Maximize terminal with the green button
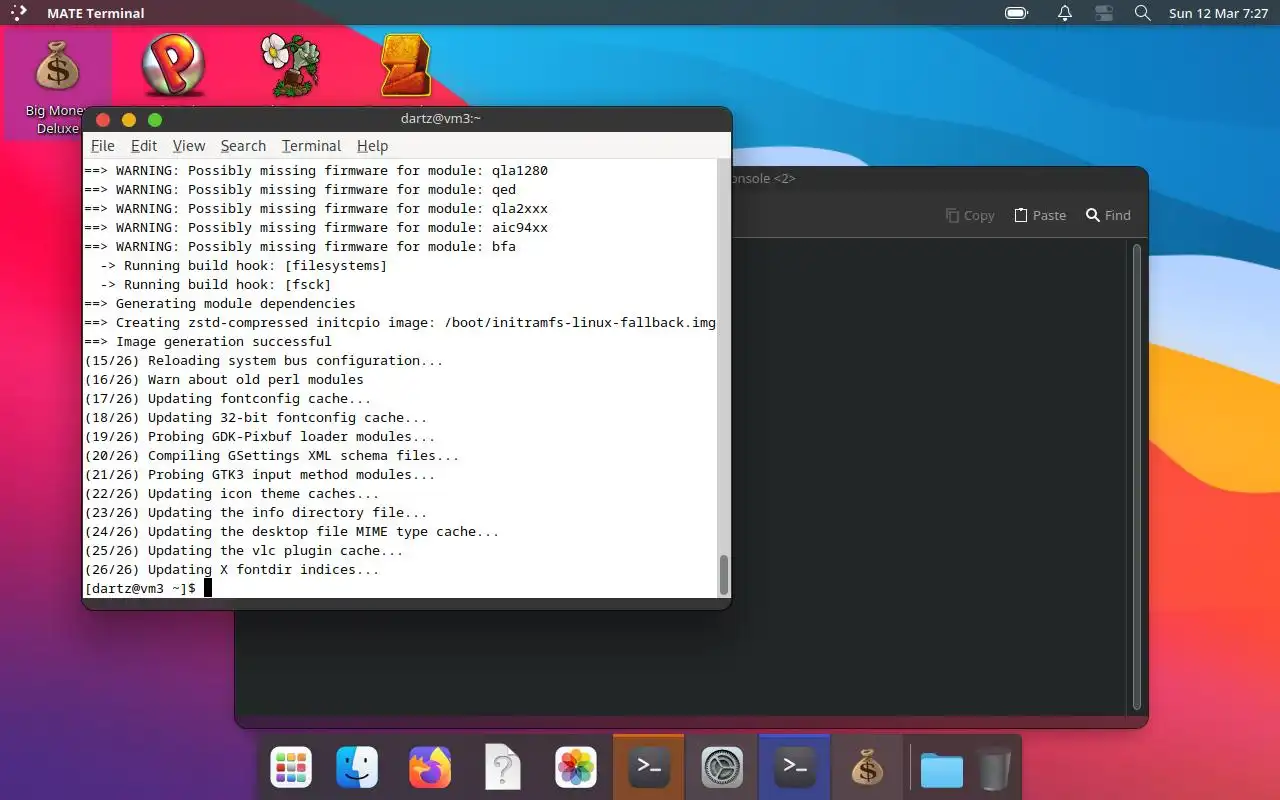1280x800 pixels. tap(155, 120)
